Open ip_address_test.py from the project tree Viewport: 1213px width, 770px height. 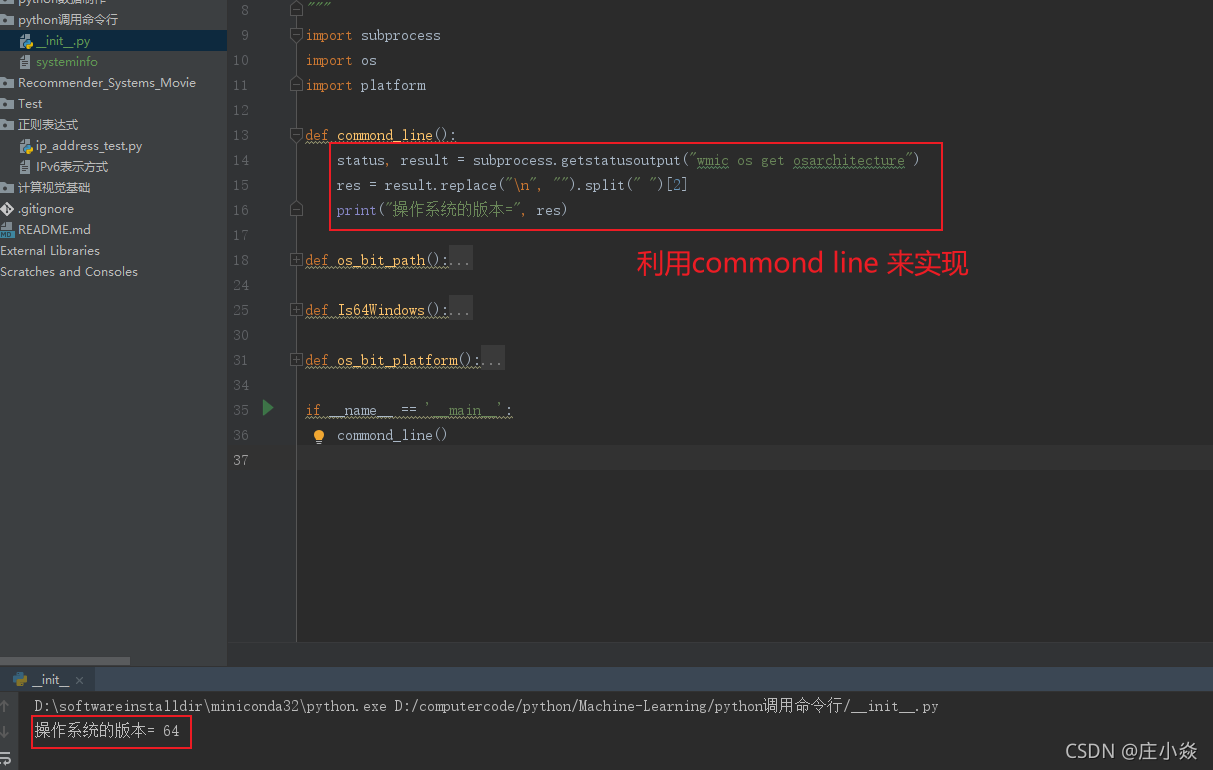click(x=89, y=146)
